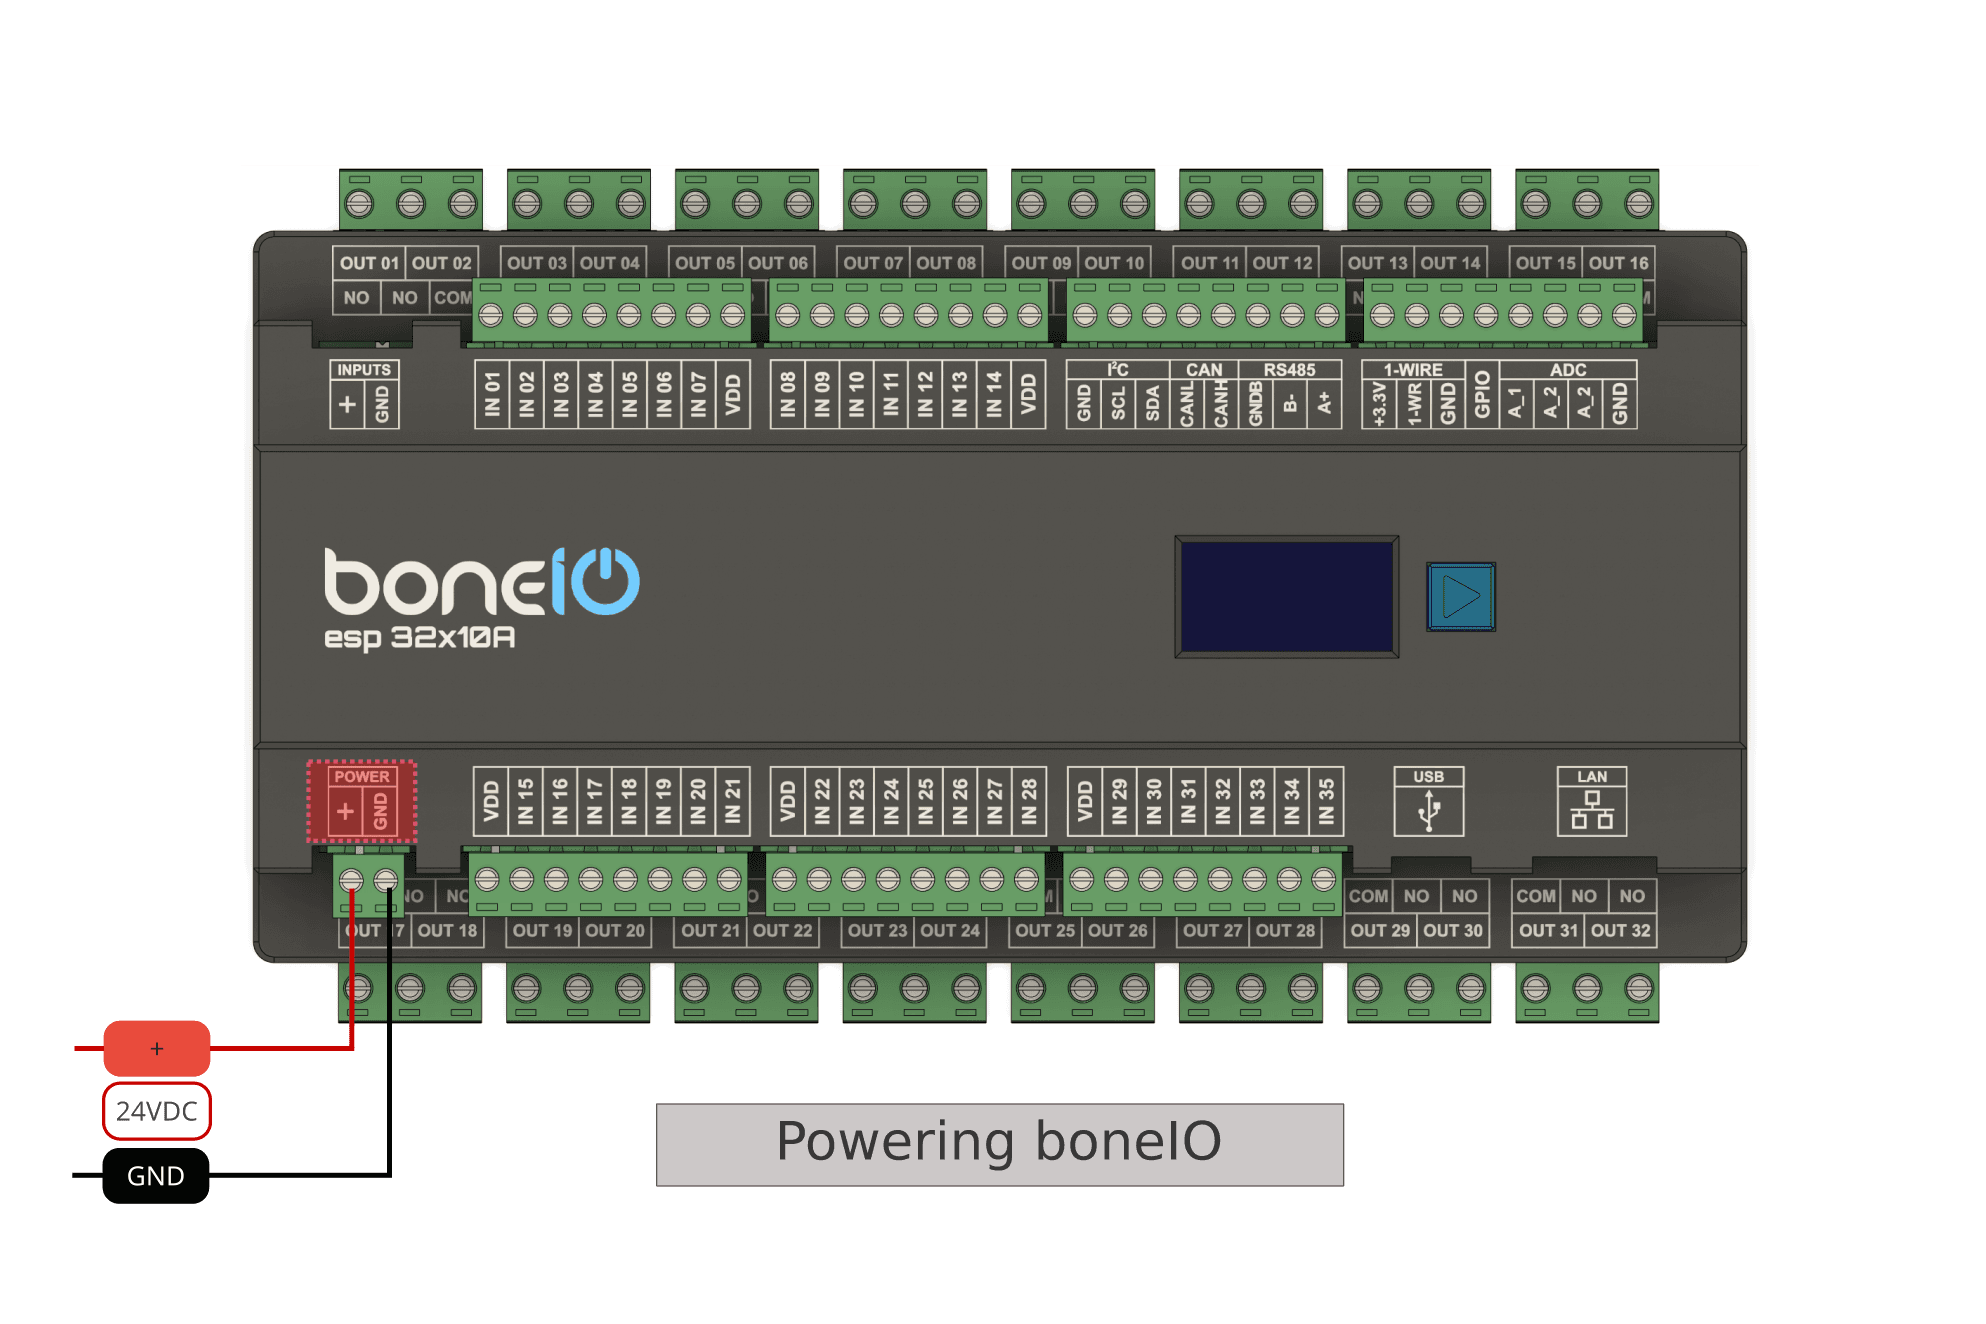The image size is (1986, 1324).
Task: Click the INPUTS heading label
Action: coord(364,369)
